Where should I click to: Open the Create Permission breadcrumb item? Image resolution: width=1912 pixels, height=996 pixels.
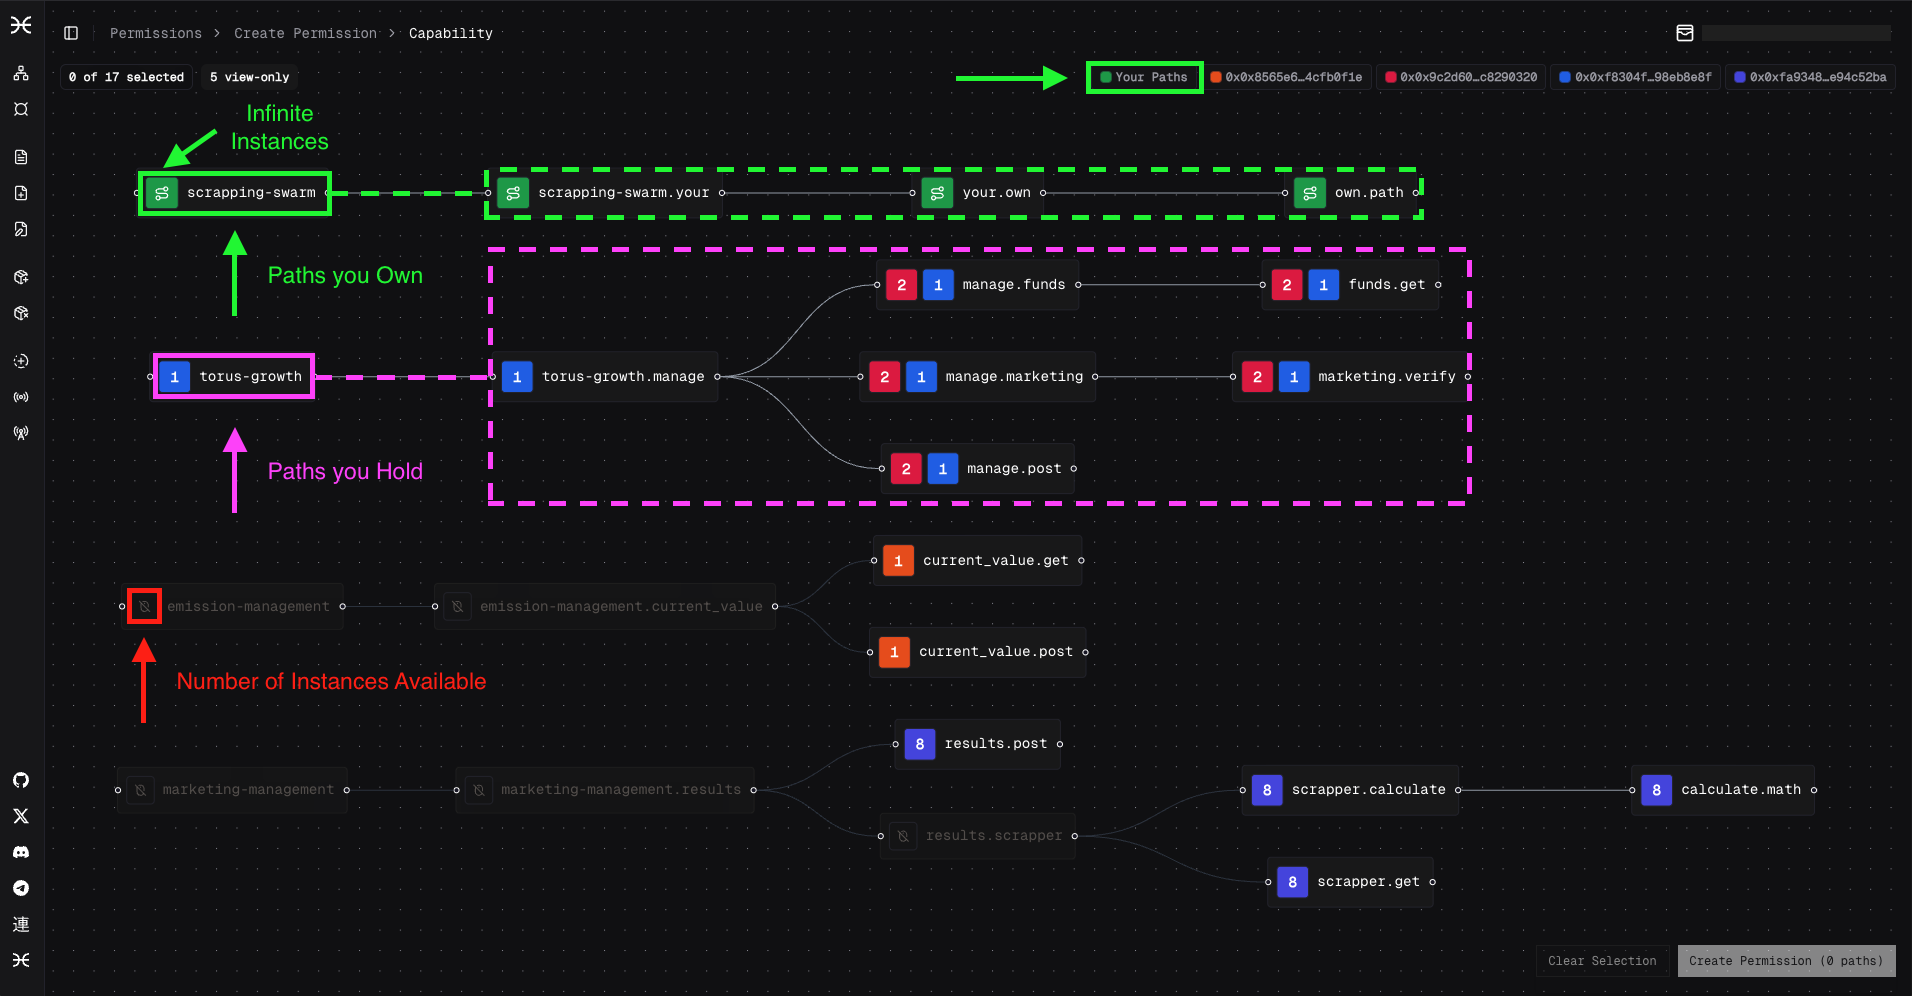tap(305, 33)
